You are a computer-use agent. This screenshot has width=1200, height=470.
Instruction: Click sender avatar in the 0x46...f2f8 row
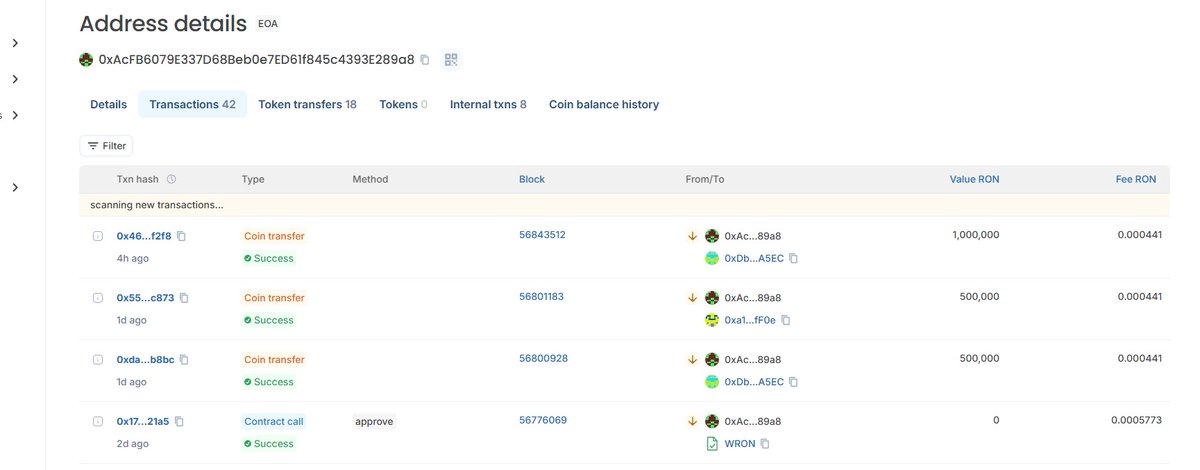point(712,236)
